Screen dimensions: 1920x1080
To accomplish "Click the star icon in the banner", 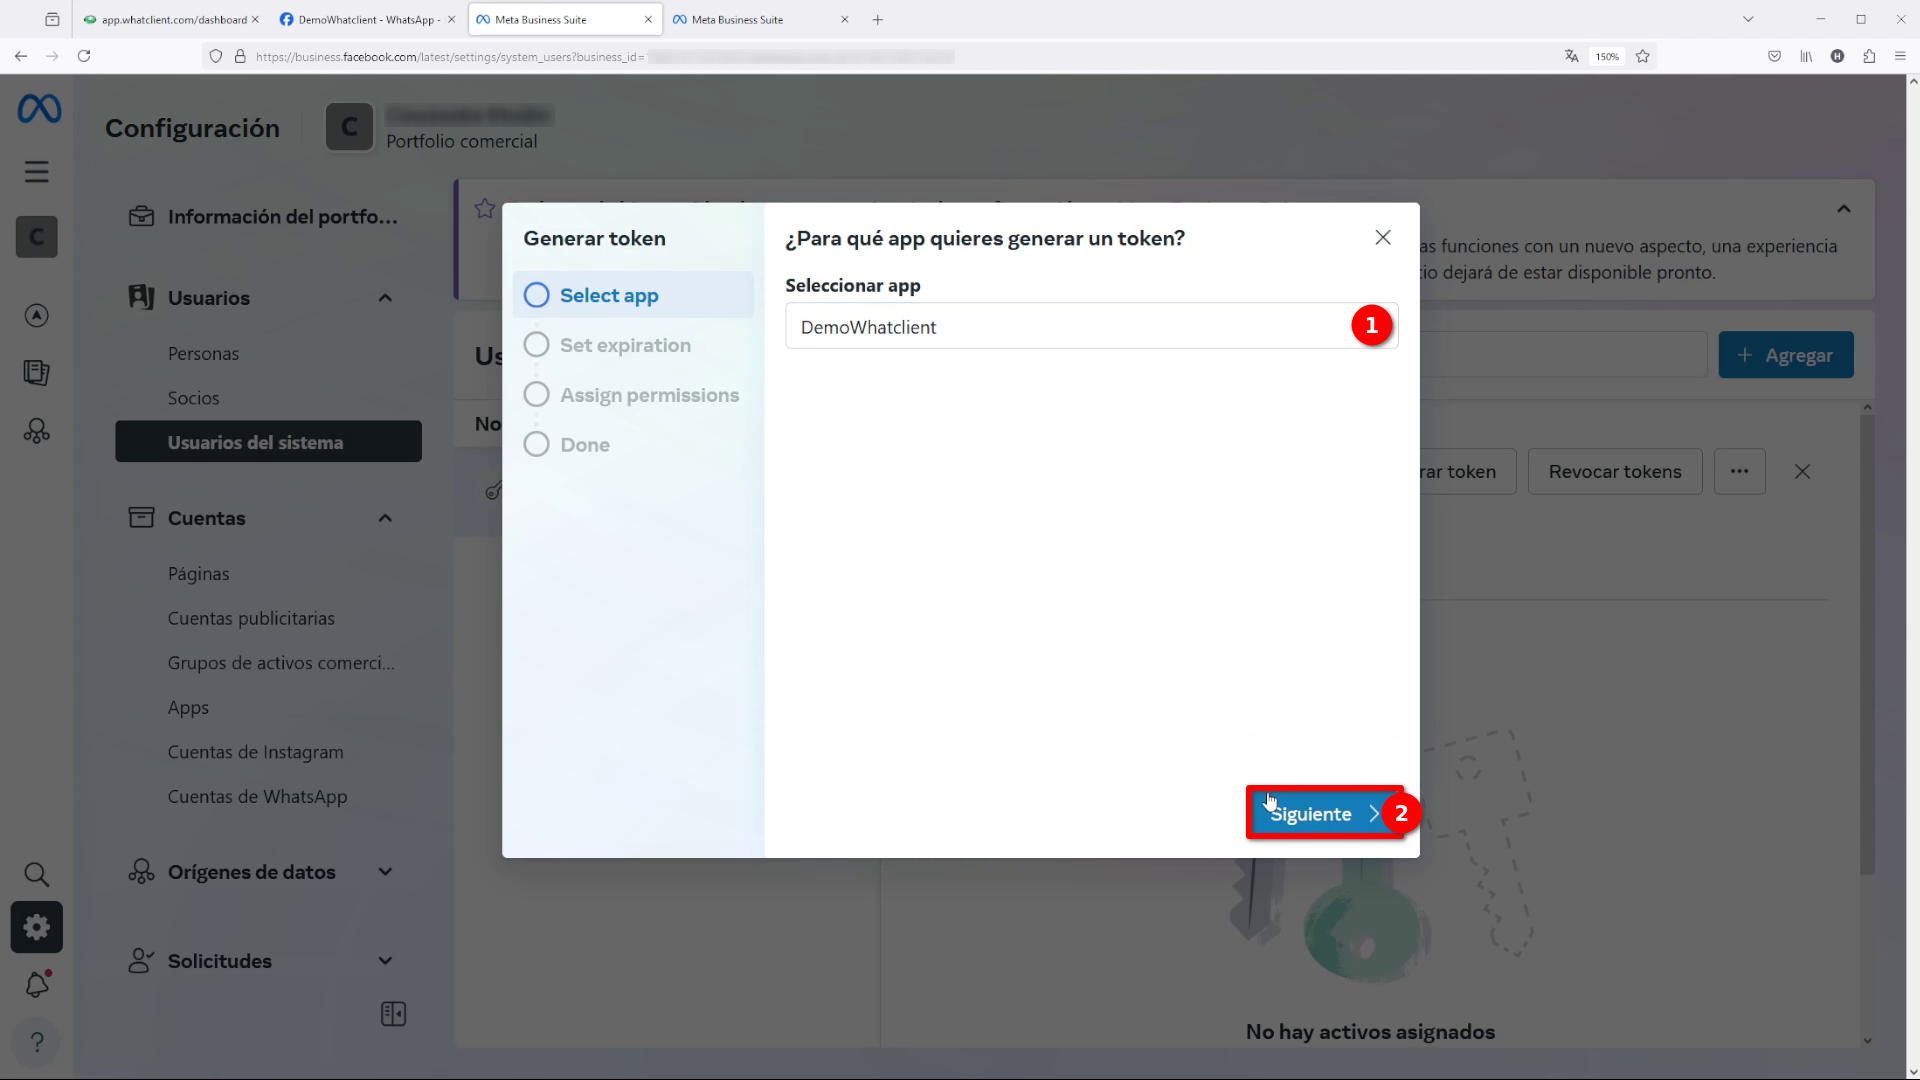I will pyautogui.click(x=485, y=208).
